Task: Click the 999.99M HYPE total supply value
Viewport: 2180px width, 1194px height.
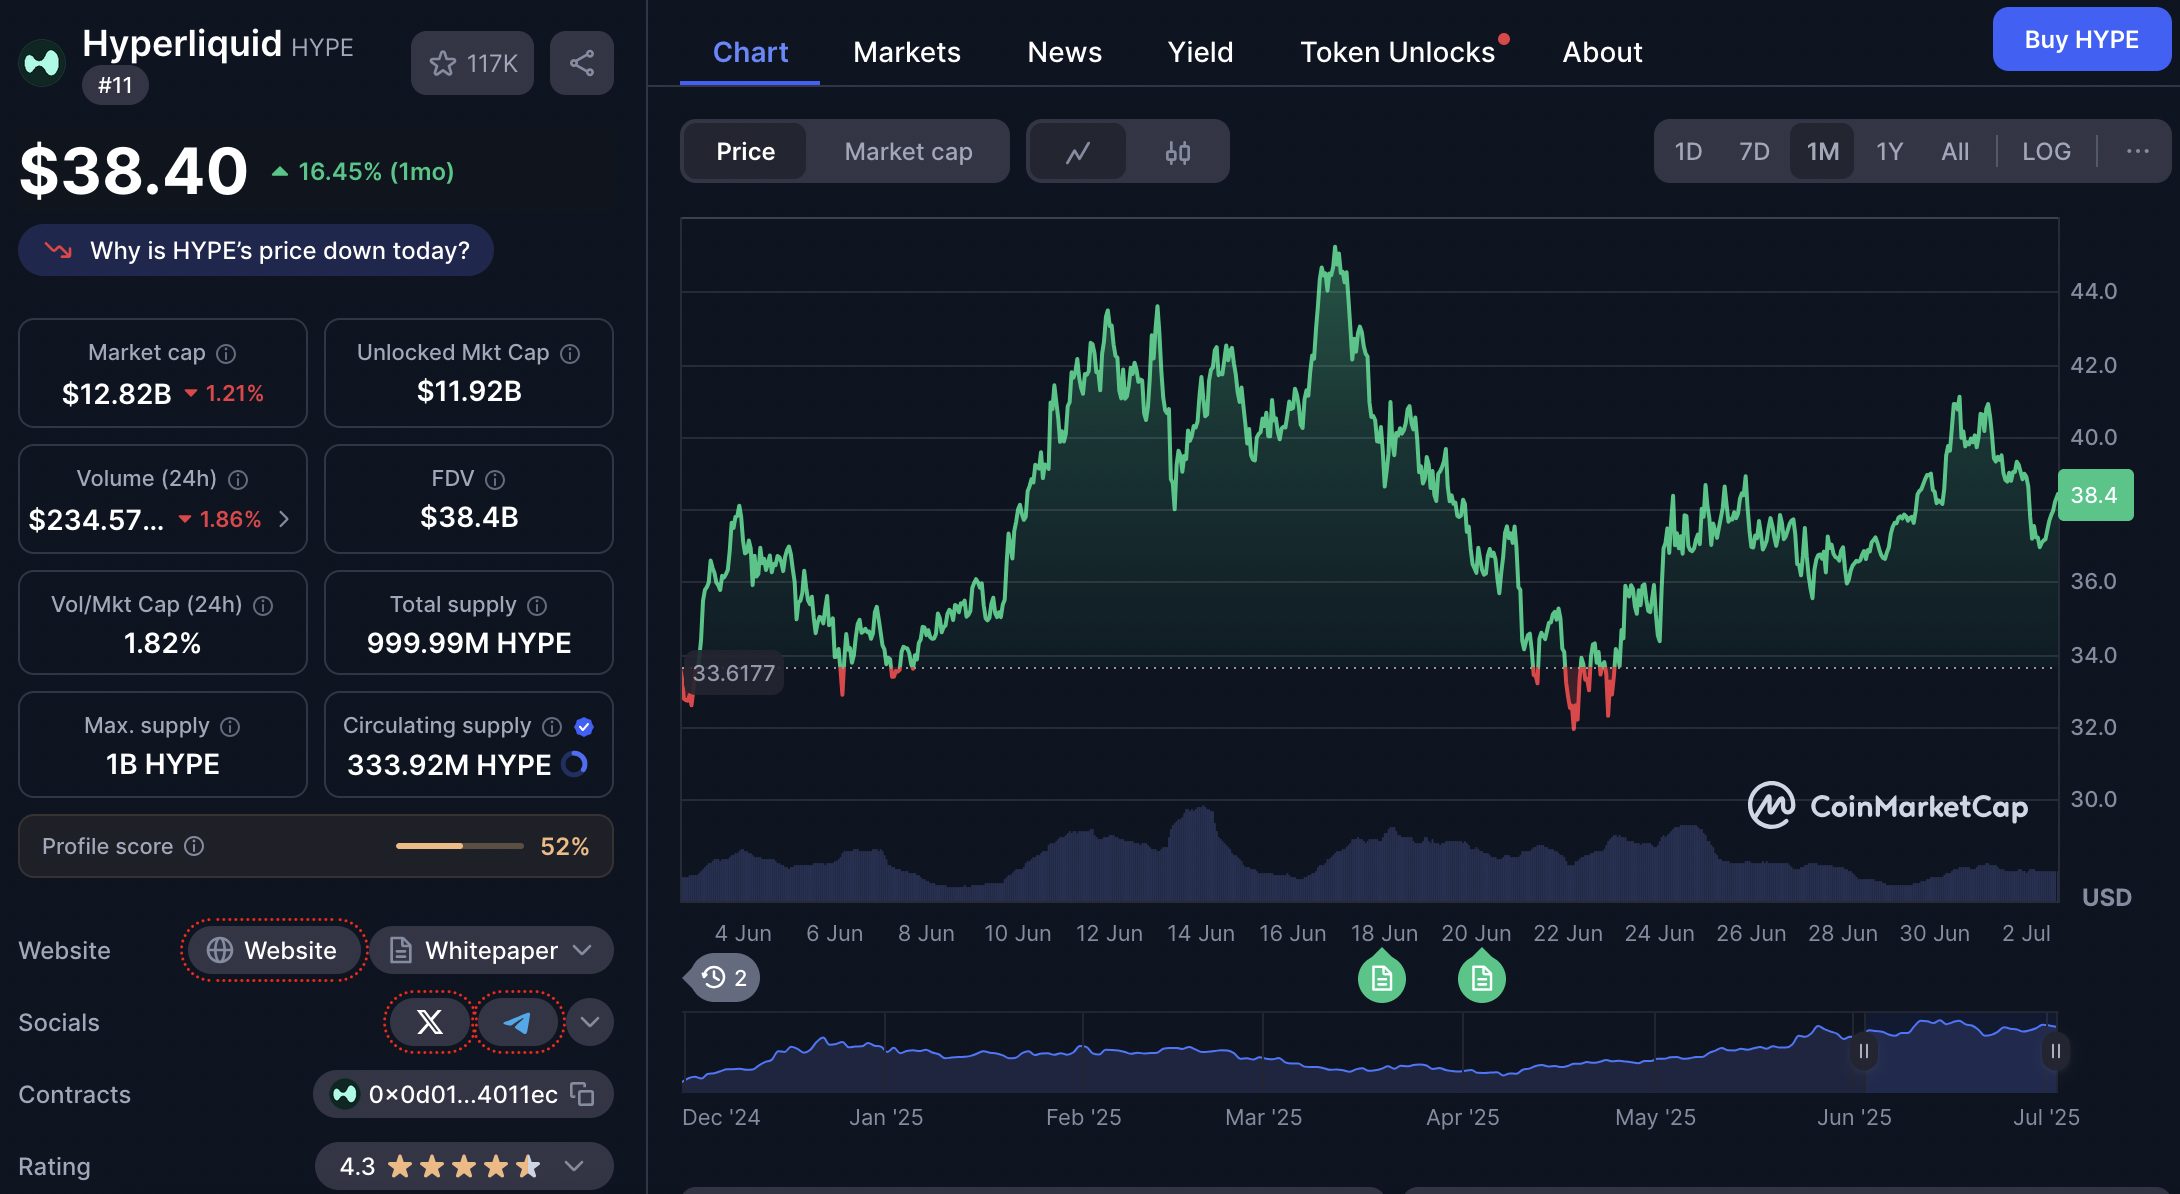Action: [x=469, y=643]
